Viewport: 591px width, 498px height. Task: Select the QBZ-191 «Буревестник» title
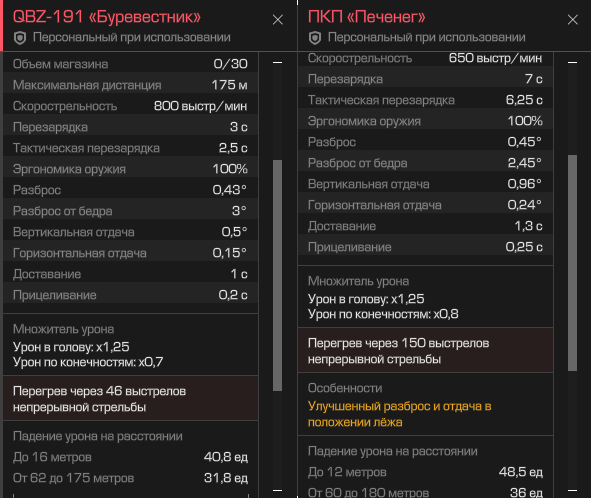click(x=107, y=17)
